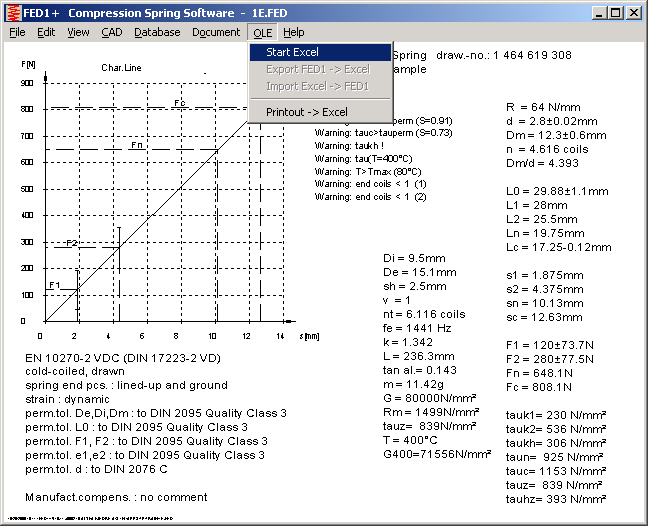Click the 'fe = 1441 Hz' text
The width and height of the screenshot is (648, 526).
[417, 328]
